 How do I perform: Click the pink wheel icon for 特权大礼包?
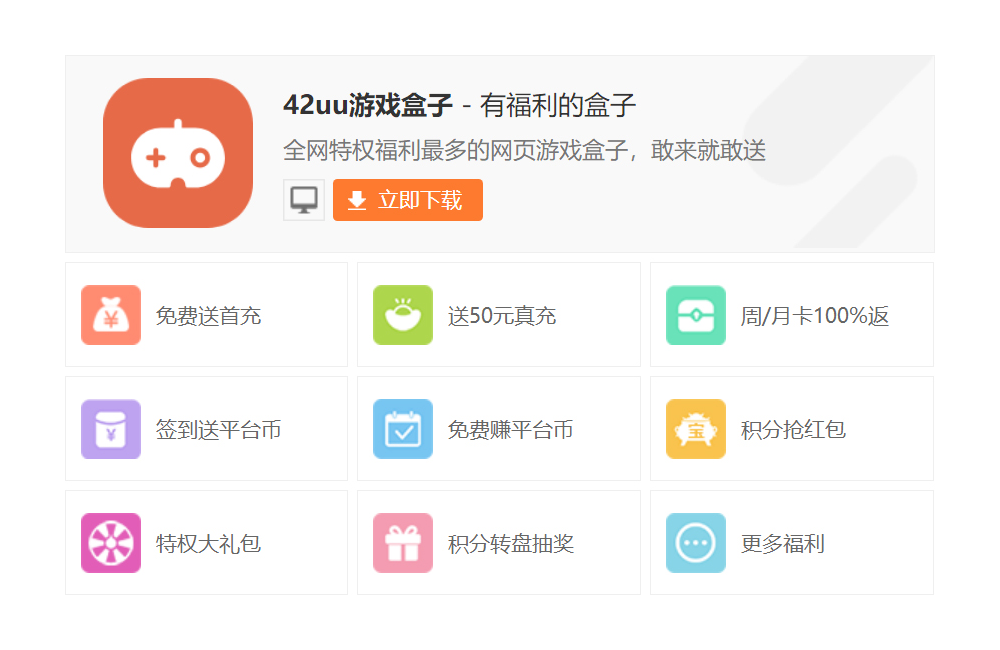(x=111, y=543)
